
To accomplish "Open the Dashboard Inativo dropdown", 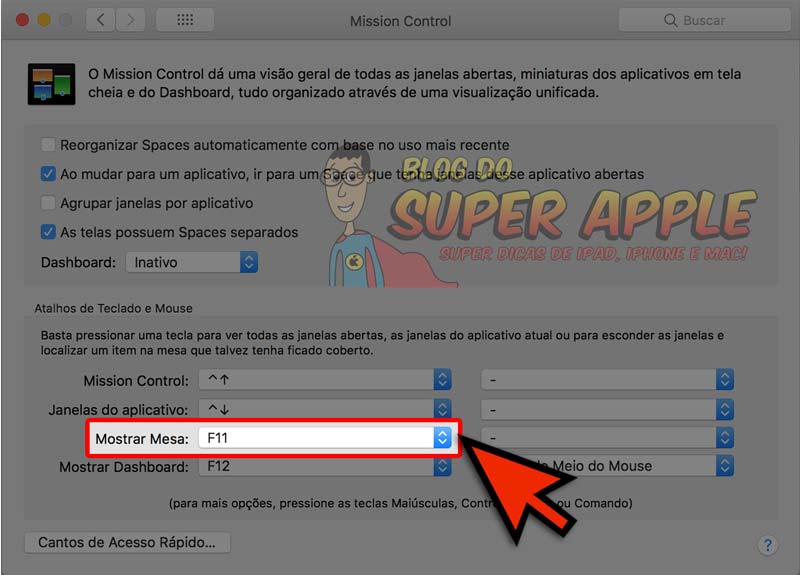I will pos(192,262).
